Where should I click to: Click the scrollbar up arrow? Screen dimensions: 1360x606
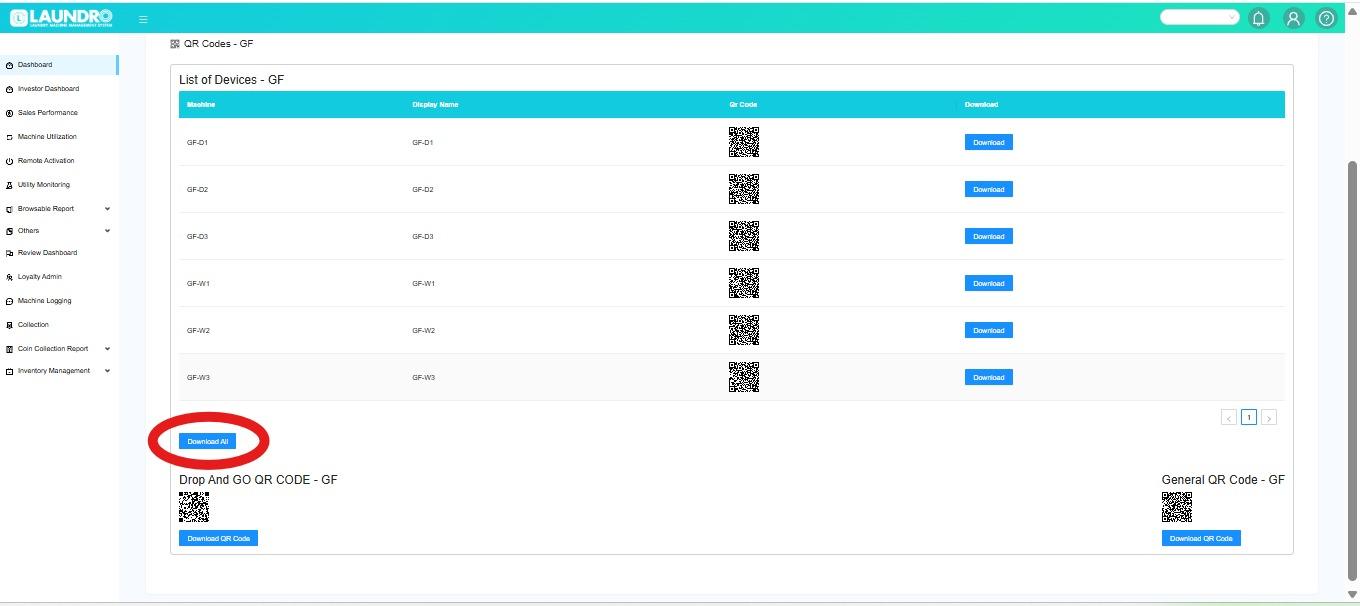pos(1353,10)
